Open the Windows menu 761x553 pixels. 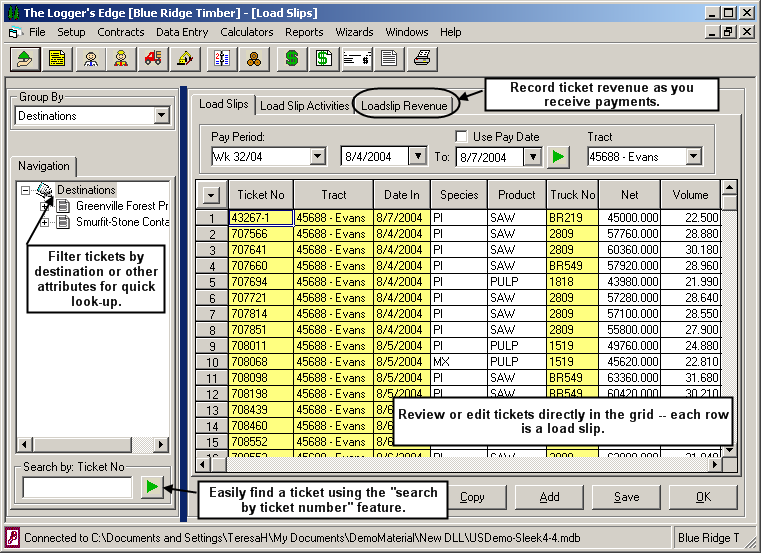(x=407, y=32)
